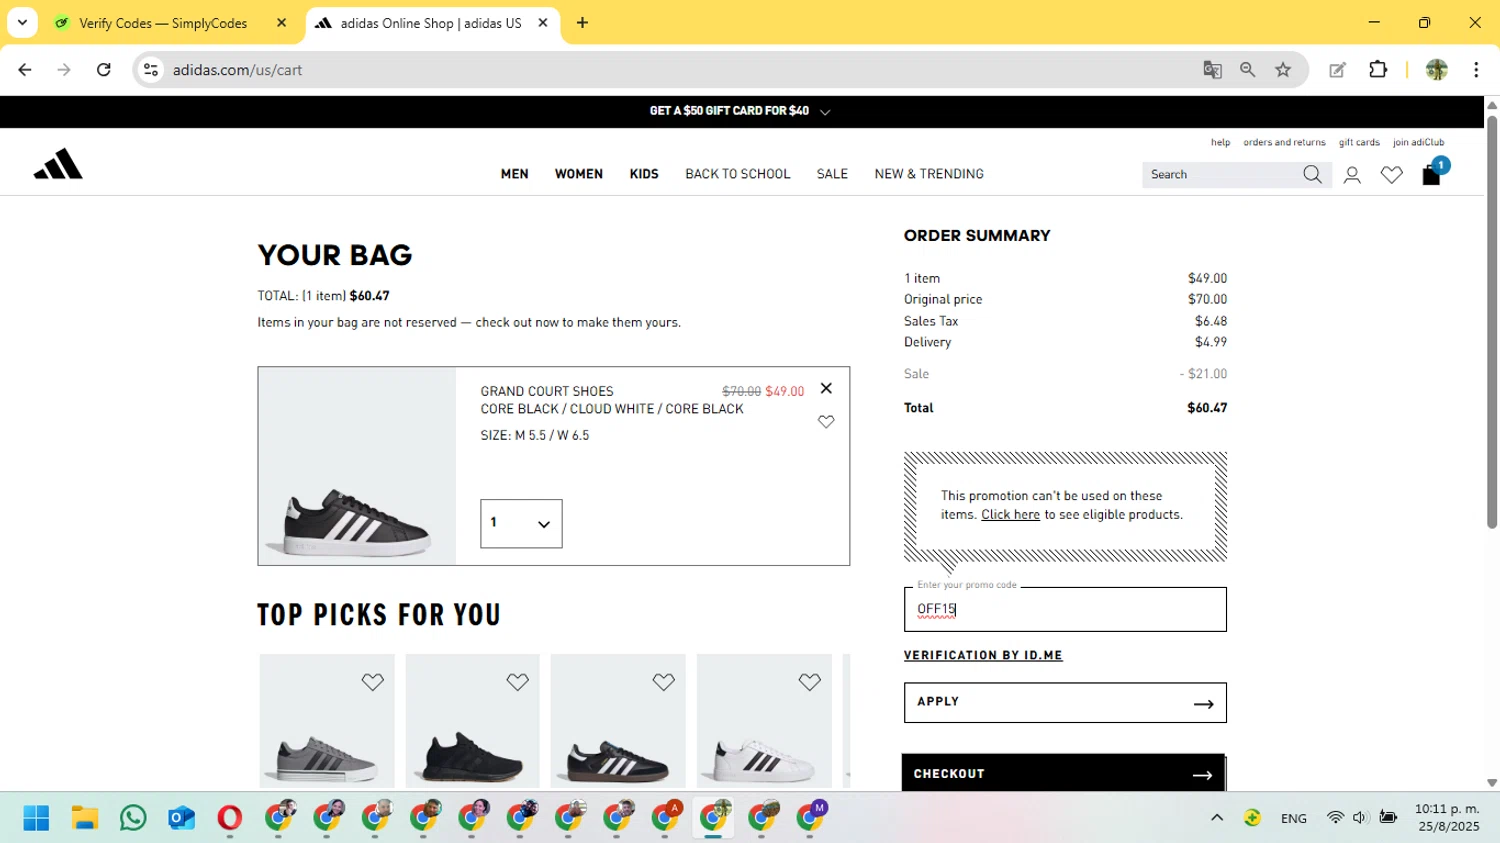Image resolution: width=1500 pixels, height=843 pixels.
Task: Open the zoom magnifier icon in address bar
Action: coord(1247,70)
